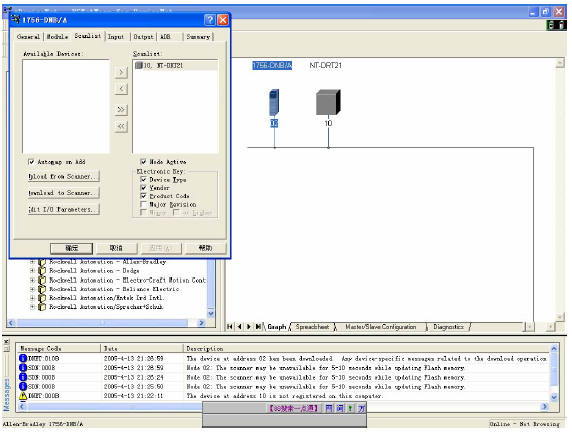Click the info icon of DNET:010B message
572x432 pixels.
click(x=23, y=358)
